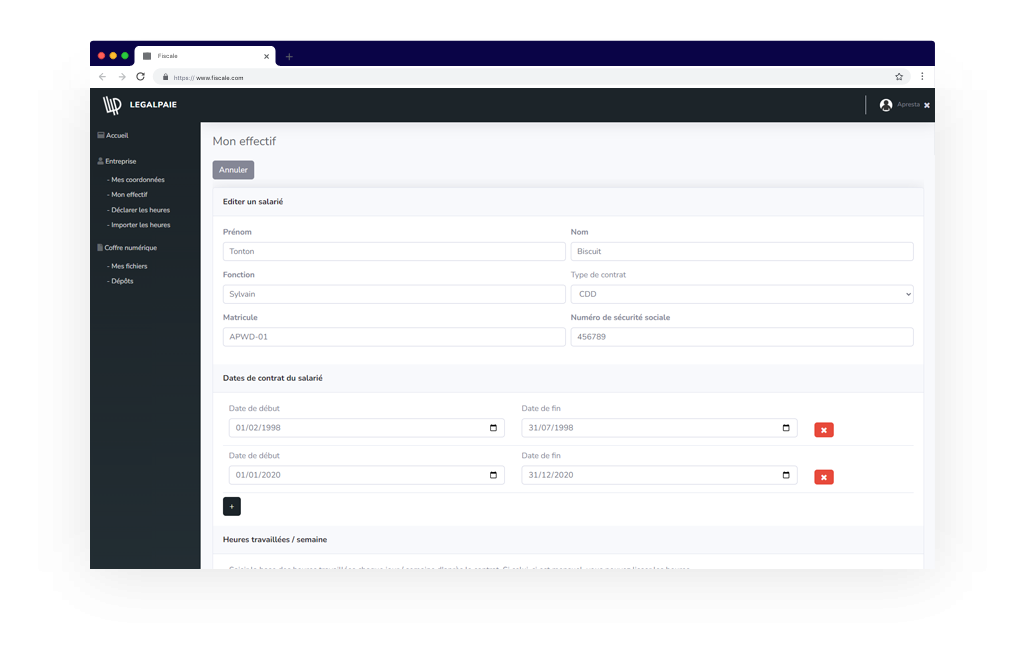Select Mes fichiers in sidebar
Image resolution: width=1025 pixels, height=662 pixels.
coord(129,266)
